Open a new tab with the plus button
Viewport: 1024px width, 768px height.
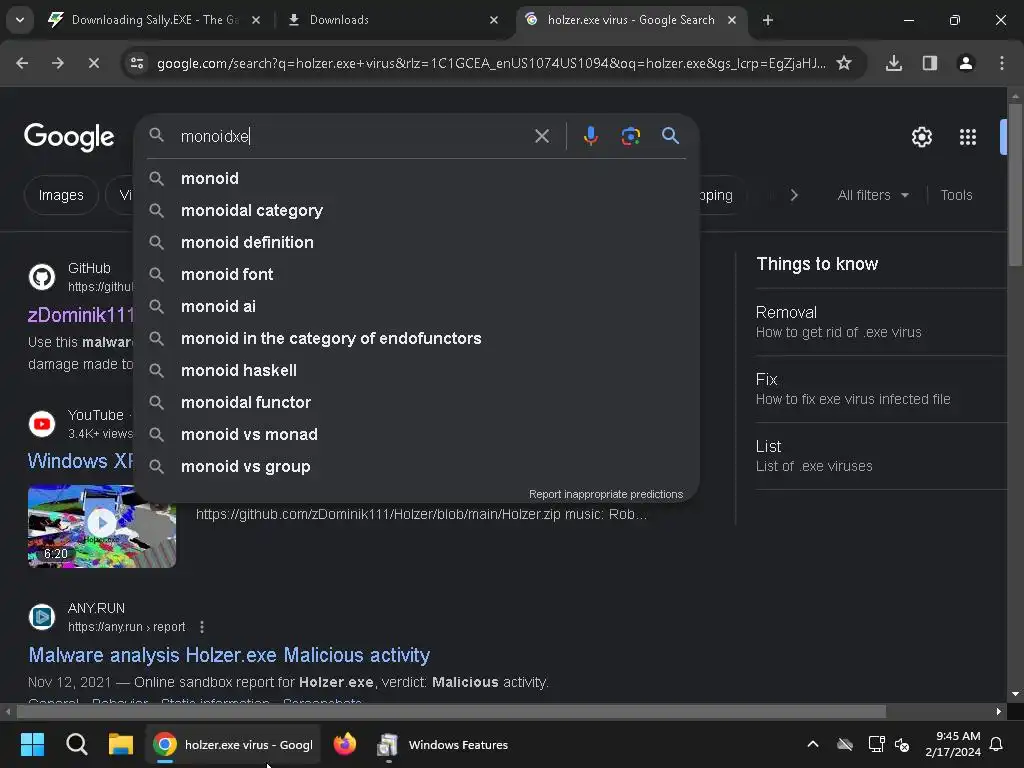768,20
